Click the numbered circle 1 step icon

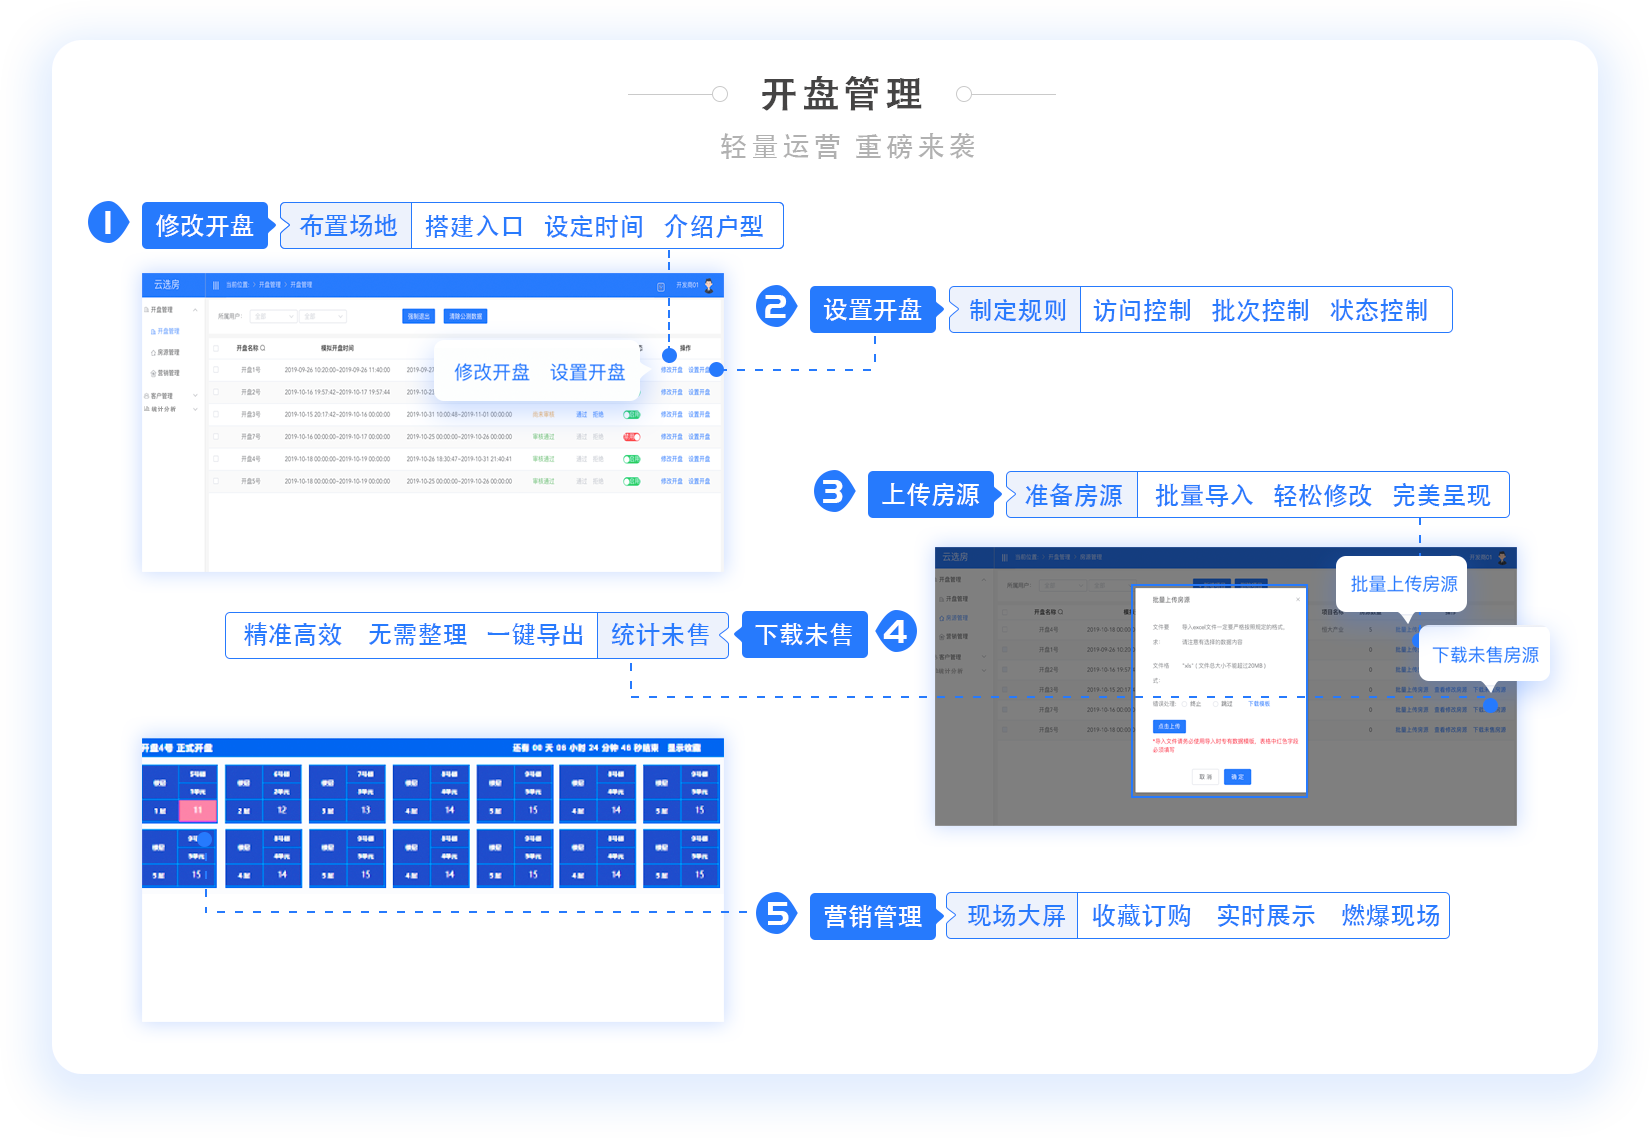pyautogui.click(x=108, y=222)
